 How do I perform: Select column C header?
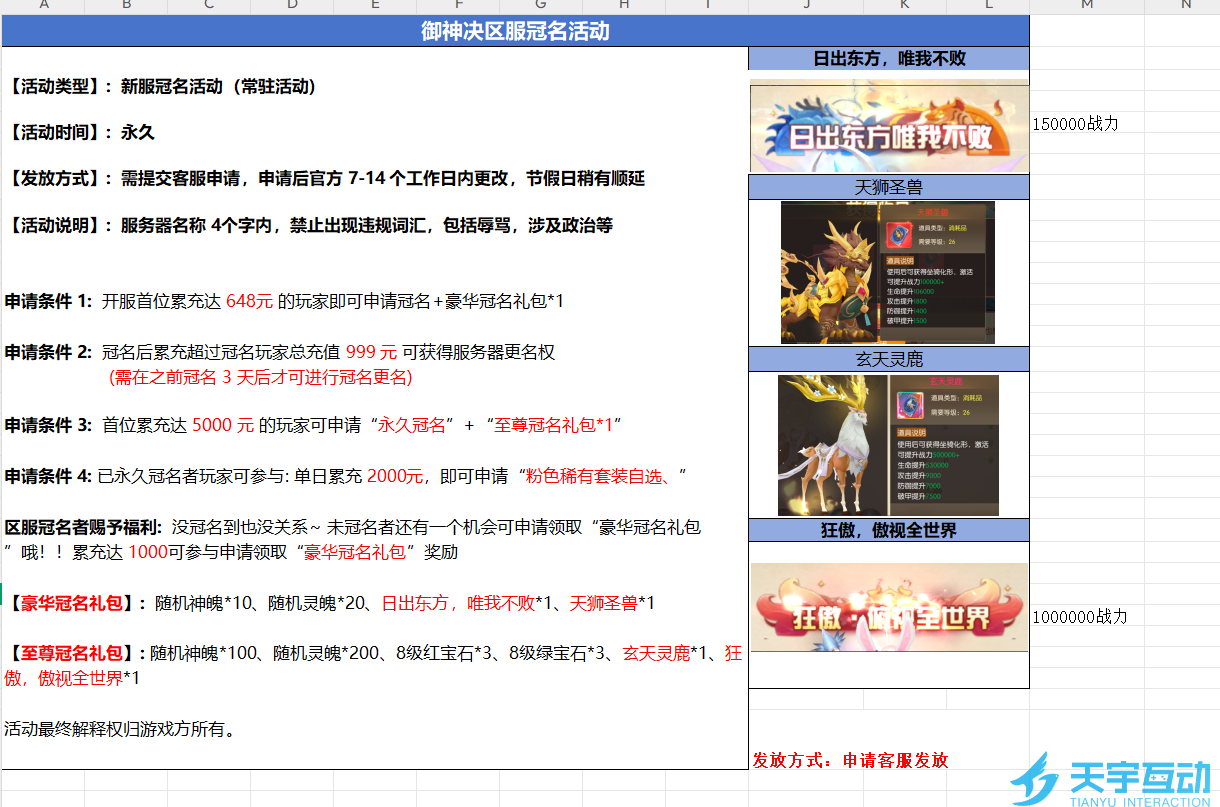(x=209, y=6)
